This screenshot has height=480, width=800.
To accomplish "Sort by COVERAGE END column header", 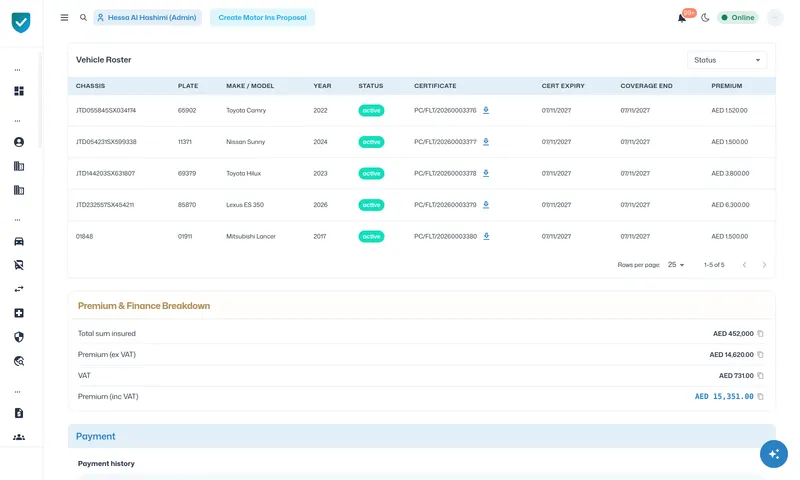I will 646,86.
